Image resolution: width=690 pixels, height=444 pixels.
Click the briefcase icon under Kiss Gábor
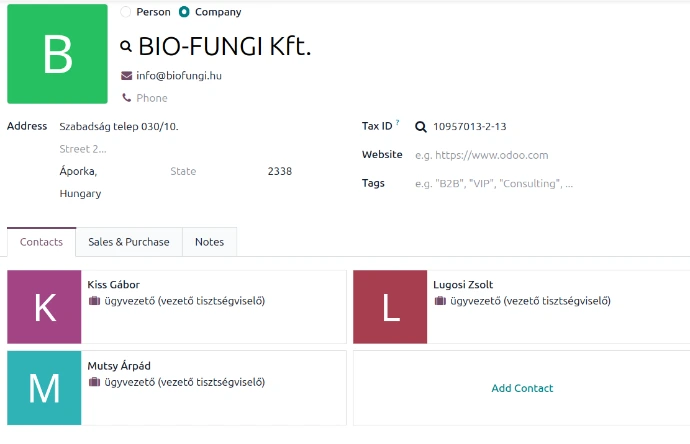(x=94, y=301)
